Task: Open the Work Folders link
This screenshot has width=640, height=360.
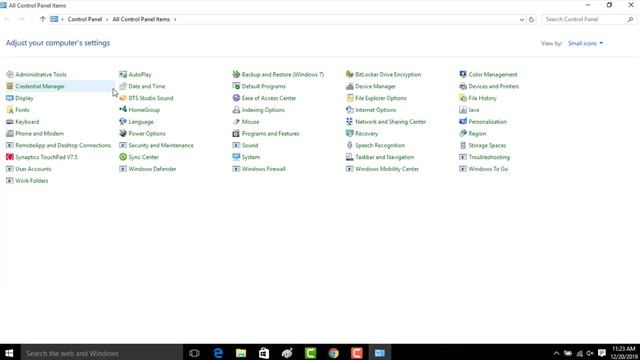Action: (x=32, y=181)
